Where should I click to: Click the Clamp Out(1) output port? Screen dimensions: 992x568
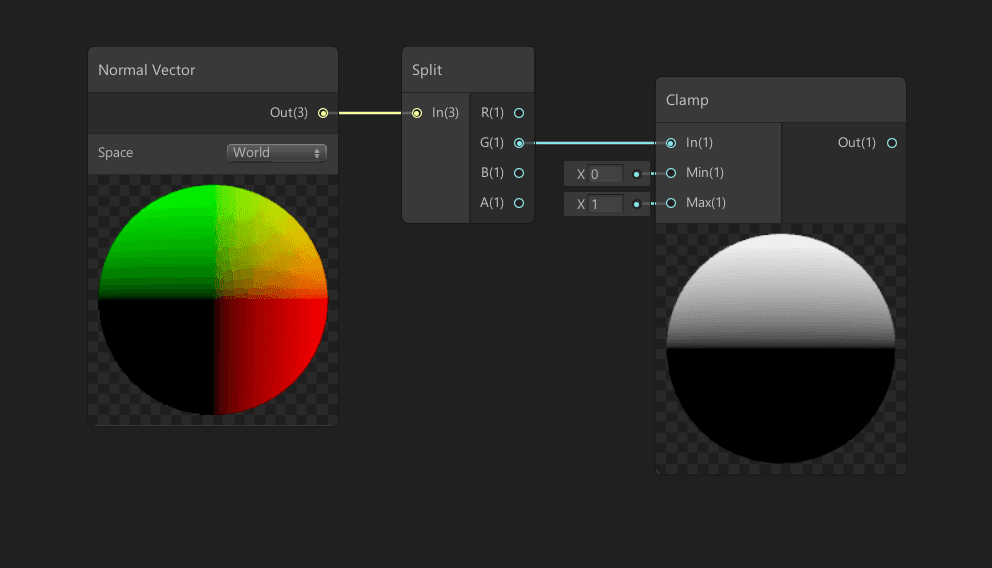[x=892, y=143]
